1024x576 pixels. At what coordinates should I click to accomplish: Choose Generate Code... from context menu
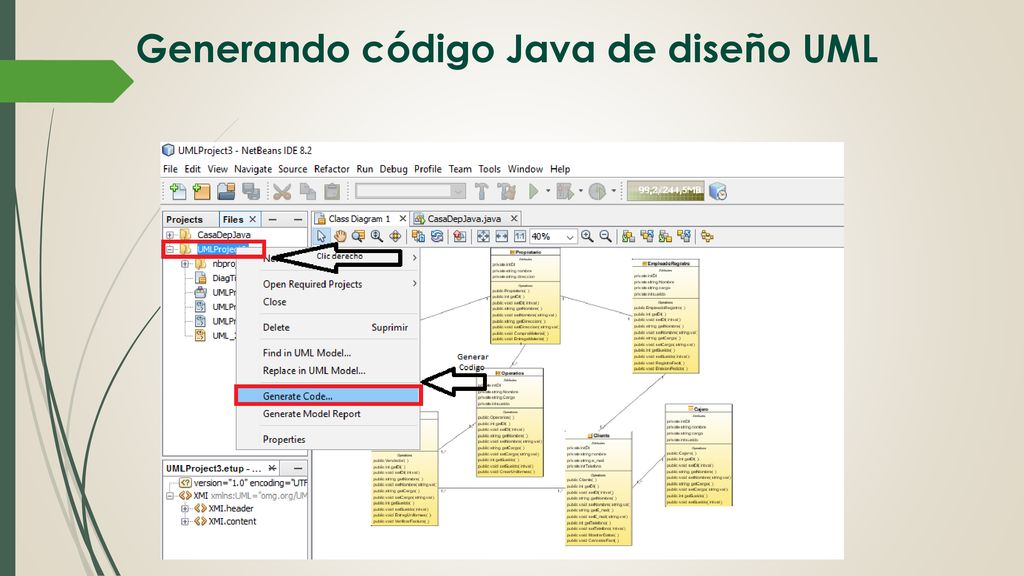[x=328, y=396]
